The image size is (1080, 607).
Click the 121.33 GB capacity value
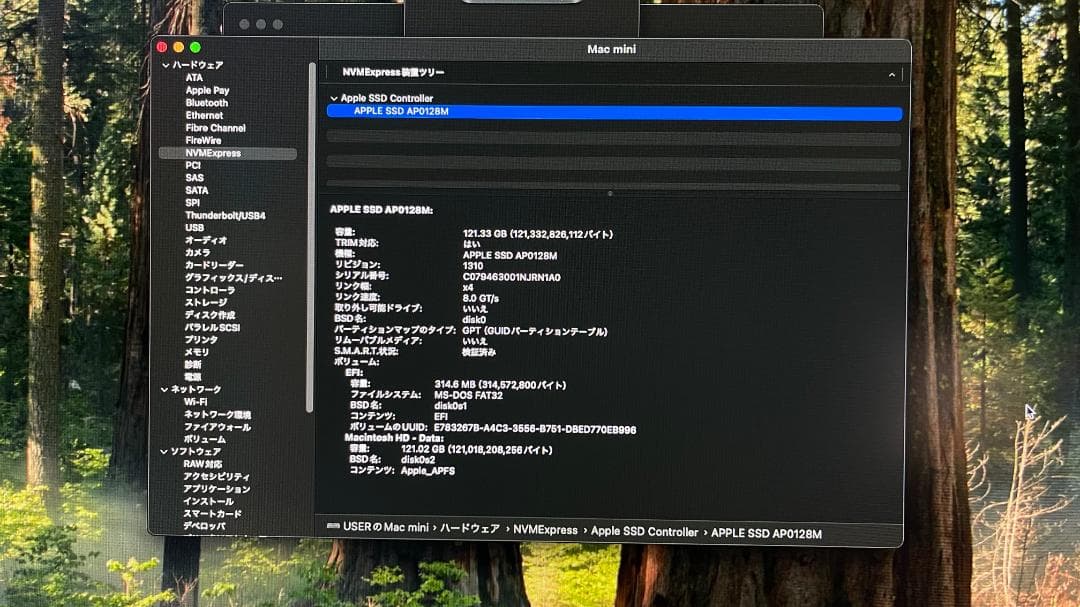[538, 235]
